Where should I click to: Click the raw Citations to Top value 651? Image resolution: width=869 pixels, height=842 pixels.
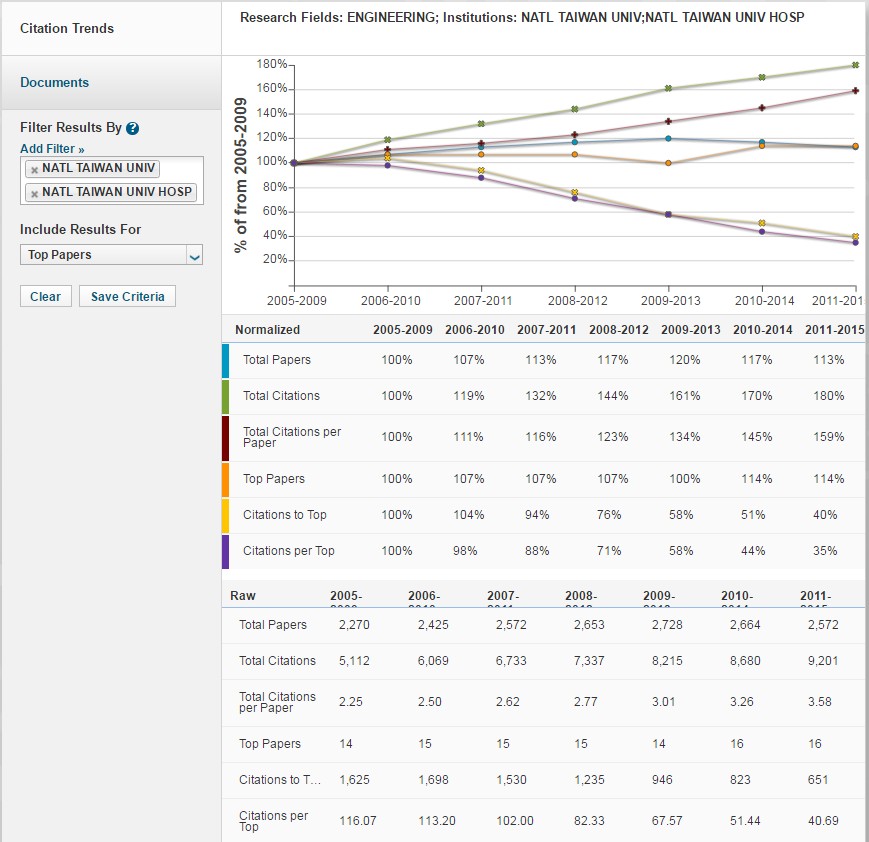coord(817,780)
